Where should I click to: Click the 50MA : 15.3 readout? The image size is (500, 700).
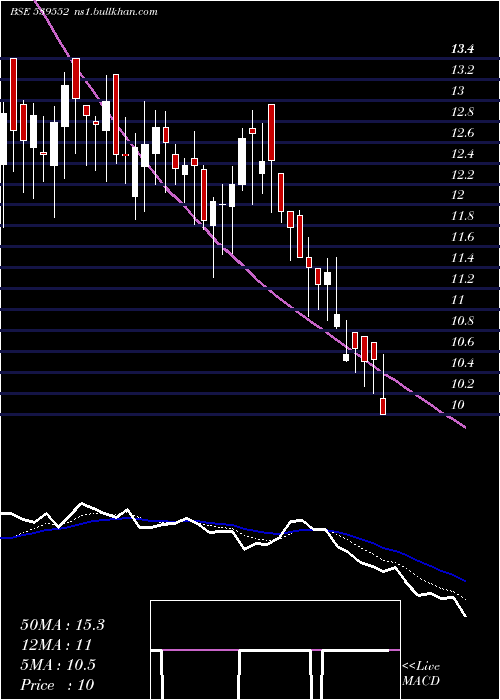pos(62,625)
